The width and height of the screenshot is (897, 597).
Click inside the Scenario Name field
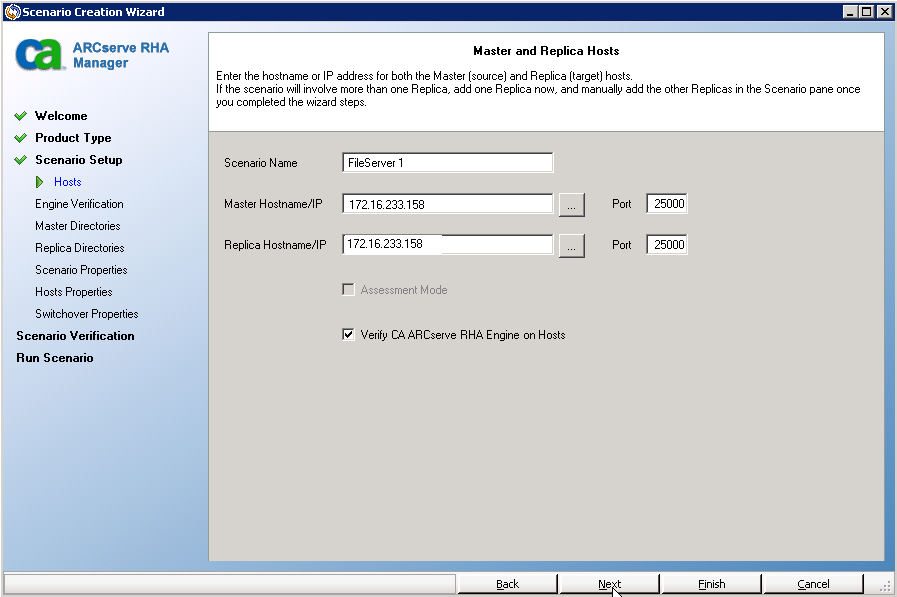pyautogui.click(x=447, y=162)
